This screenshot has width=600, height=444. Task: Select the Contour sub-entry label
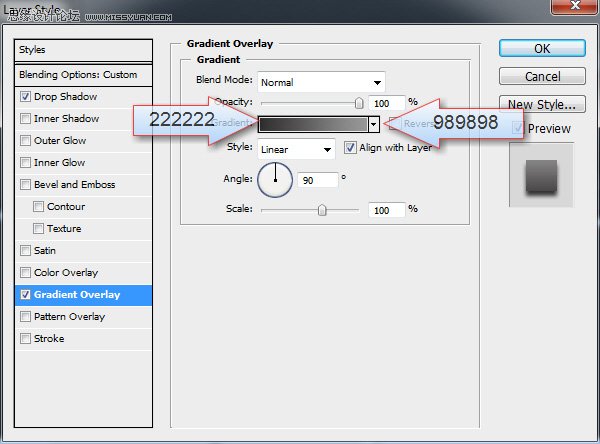66,207
